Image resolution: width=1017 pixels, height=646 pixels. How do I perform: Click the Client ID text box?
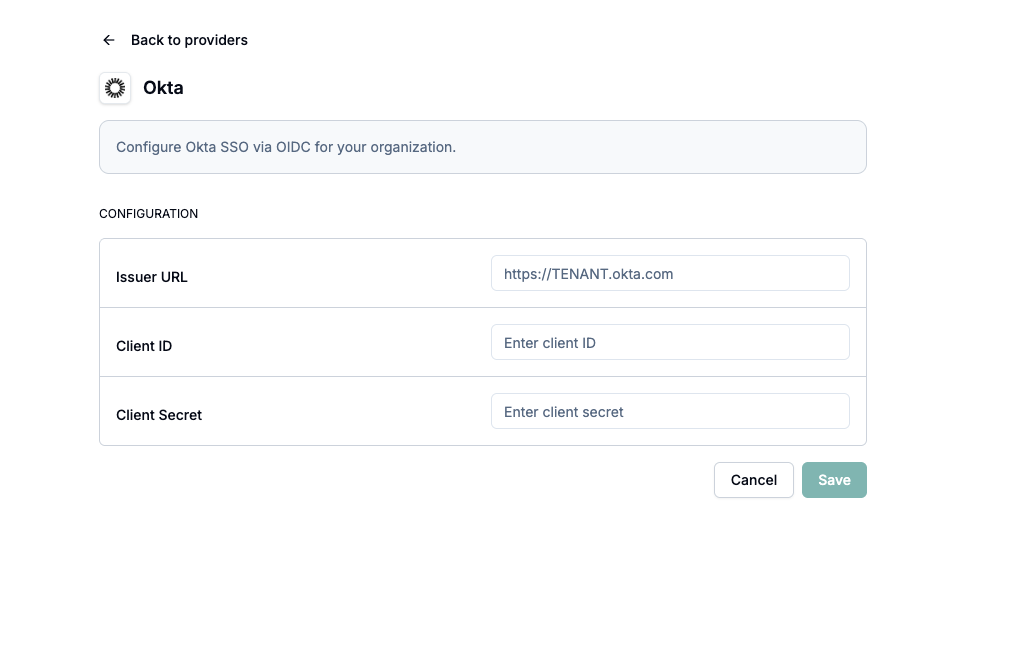pyautogui.click(x=670, y=342)
